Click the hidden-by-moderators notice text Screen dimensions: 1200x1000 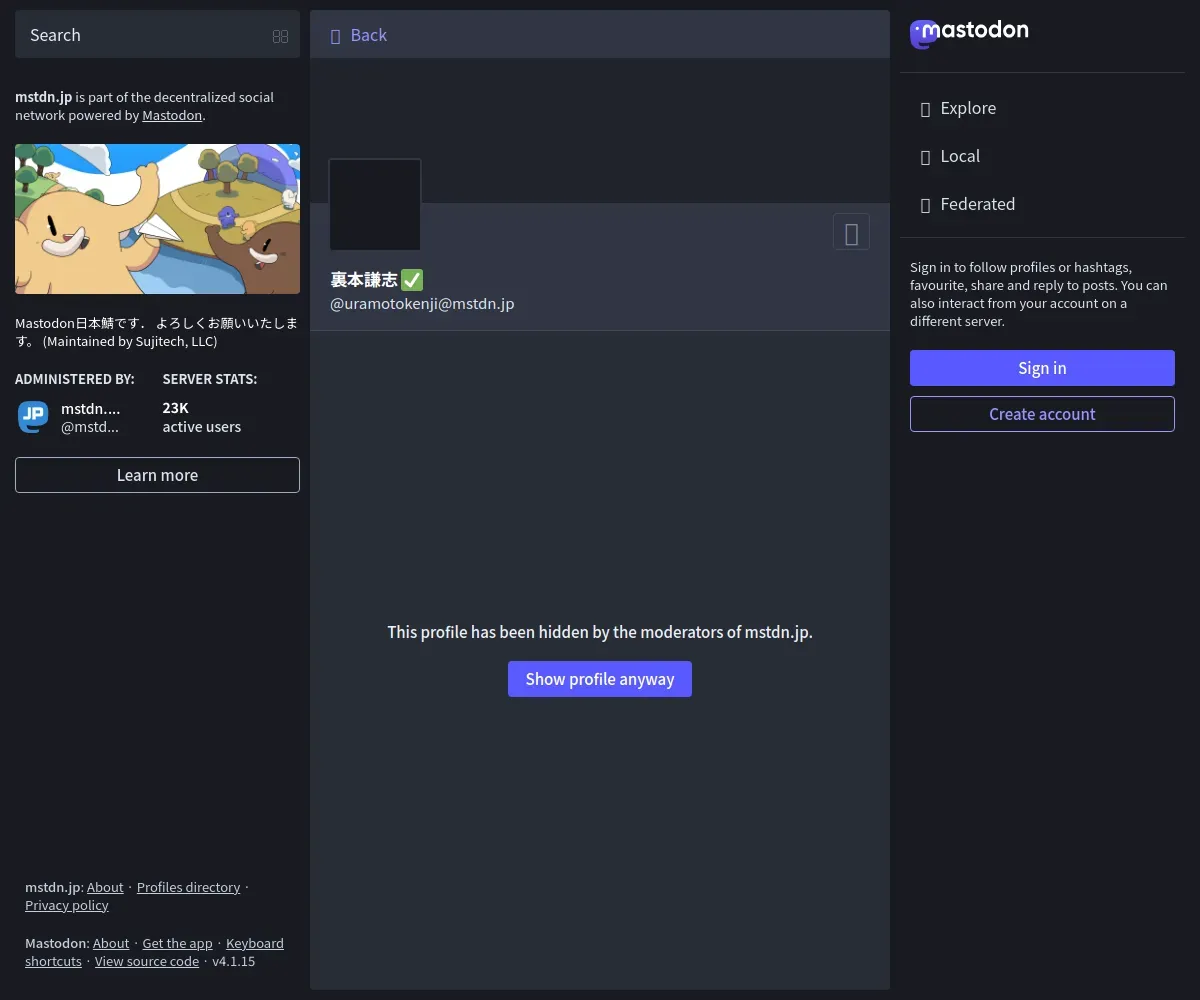600,632
